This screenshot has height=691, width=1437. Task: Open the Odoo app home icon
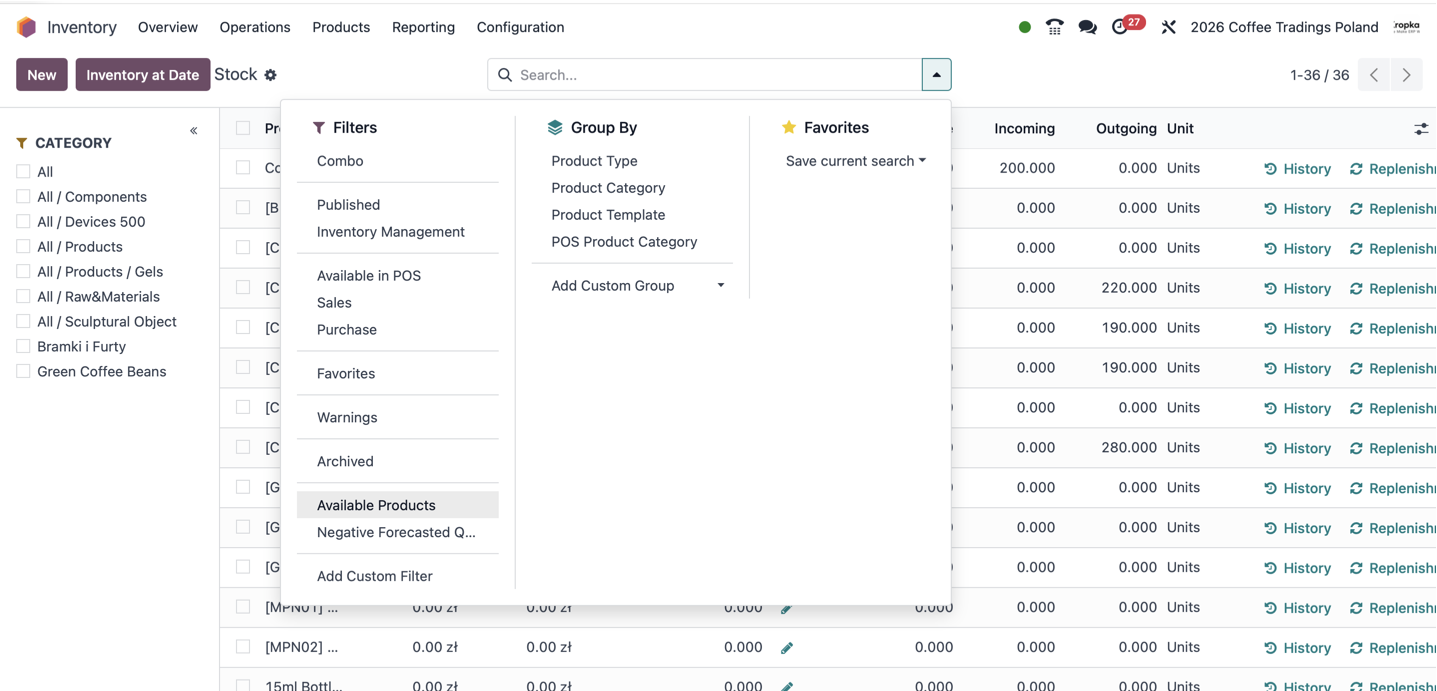(x=27, y=27)
